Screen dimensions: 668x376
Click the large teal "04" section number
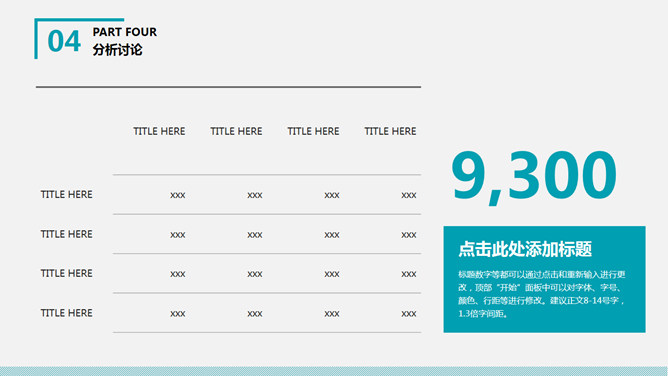pyautogui.click(x=64, y=41)
